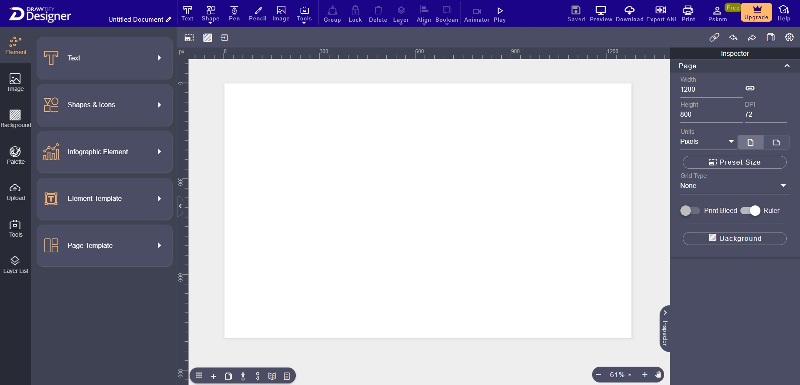Click the Background button in Inspector
The image size is (800, 385).
point(735,239)
